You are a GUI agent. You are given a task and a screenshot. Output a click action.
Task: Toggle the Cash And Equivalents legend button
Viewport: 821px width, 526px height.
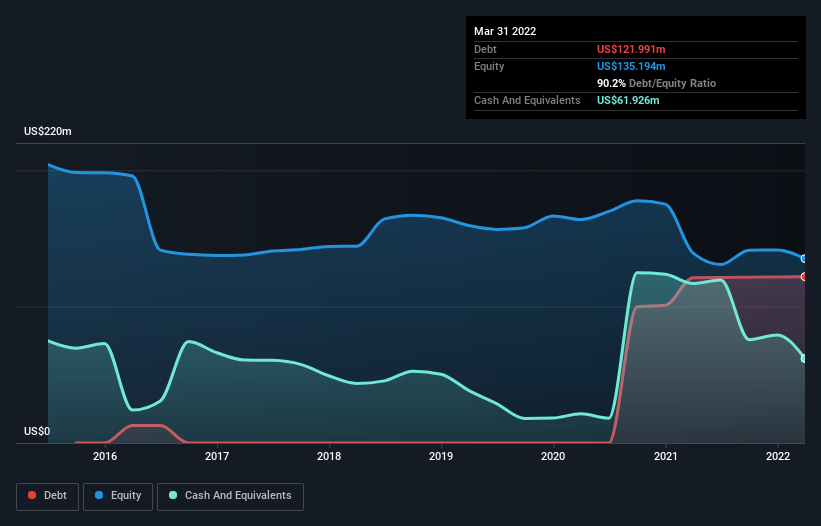(230, 496)
